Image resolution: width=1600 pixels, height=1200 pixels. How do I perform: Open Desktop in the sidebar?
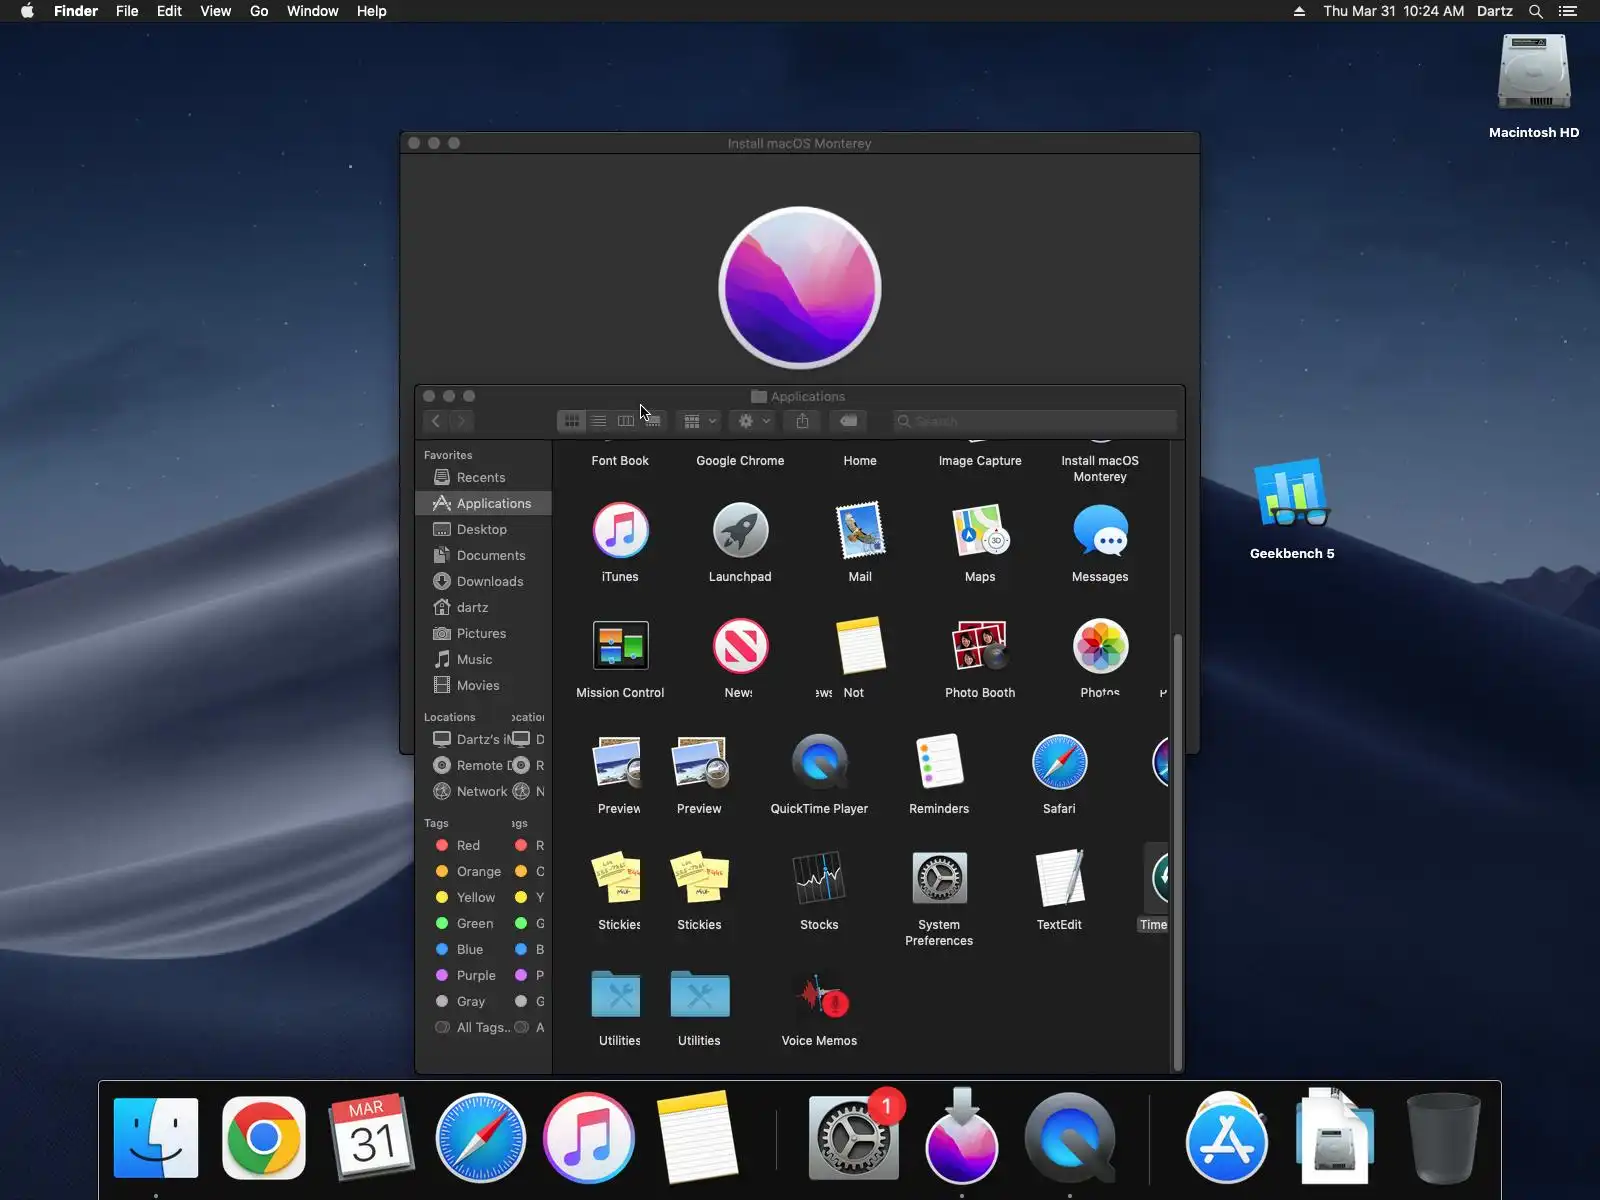tap(483, 529)
